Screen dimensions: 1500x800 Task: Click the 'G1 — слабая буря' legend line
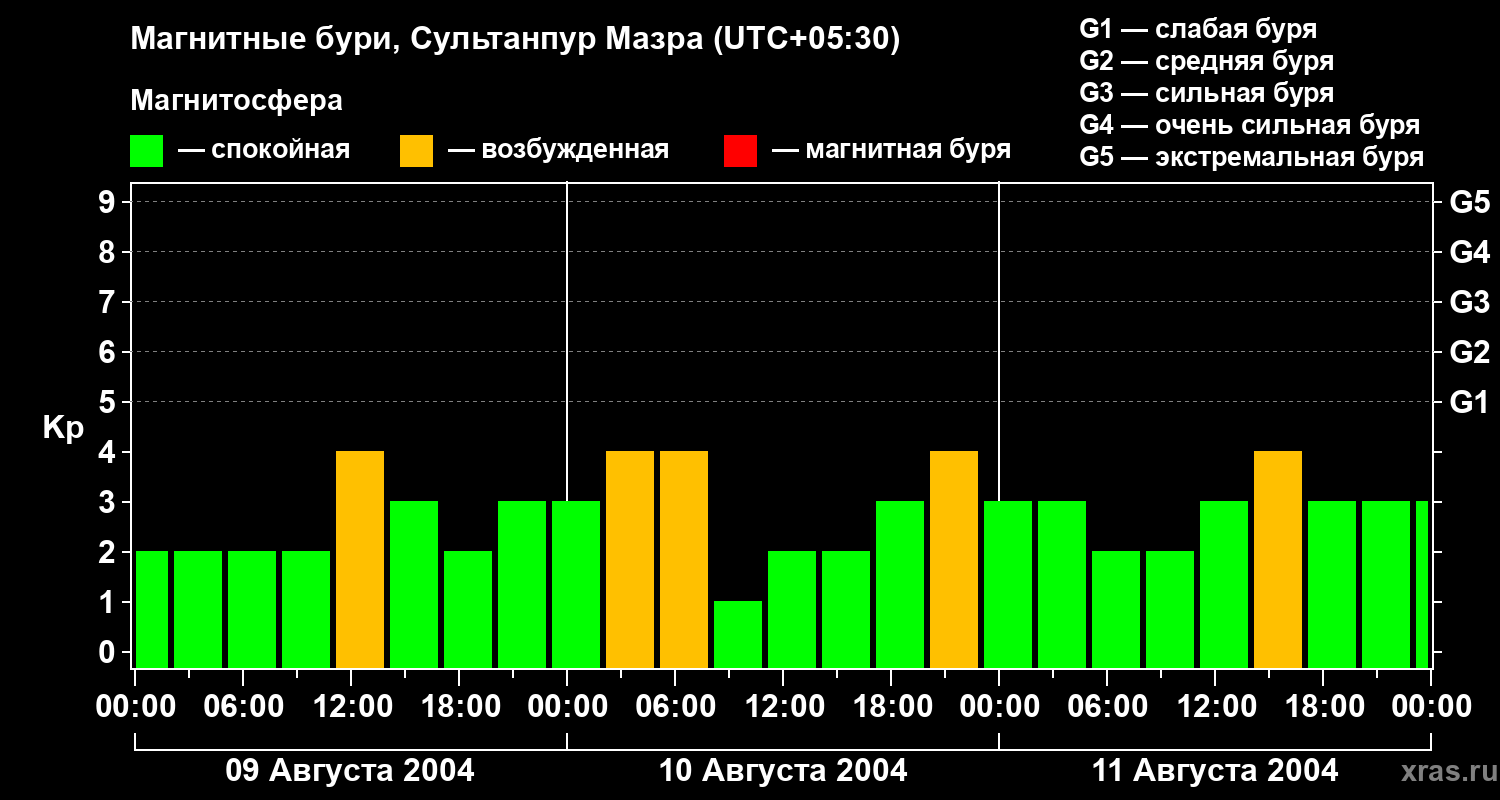tap(1198, 29)
